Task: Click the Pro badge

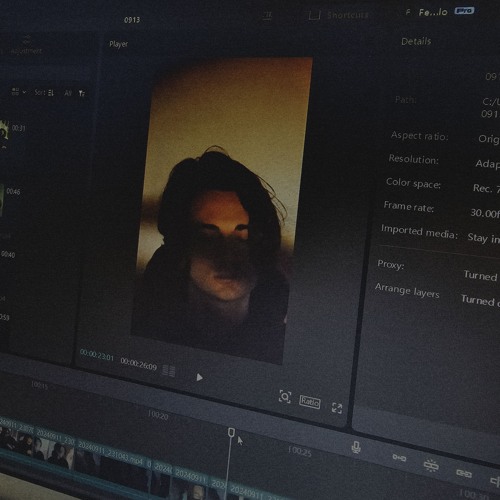Action: pyautogui.click(x=464, y=11)
